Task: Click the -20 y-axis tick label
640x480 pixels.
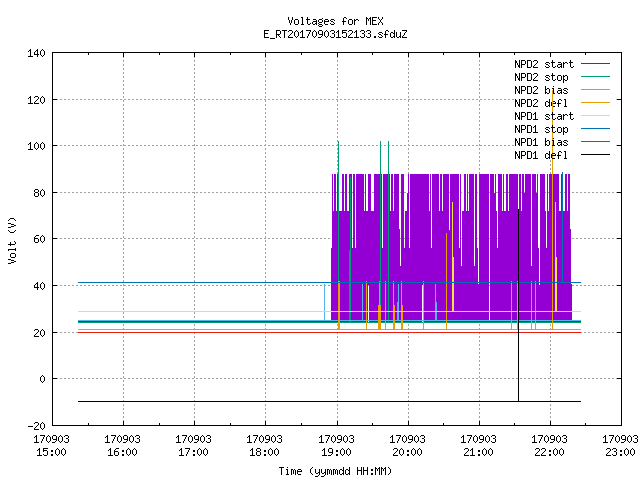Action: (36, 426)
